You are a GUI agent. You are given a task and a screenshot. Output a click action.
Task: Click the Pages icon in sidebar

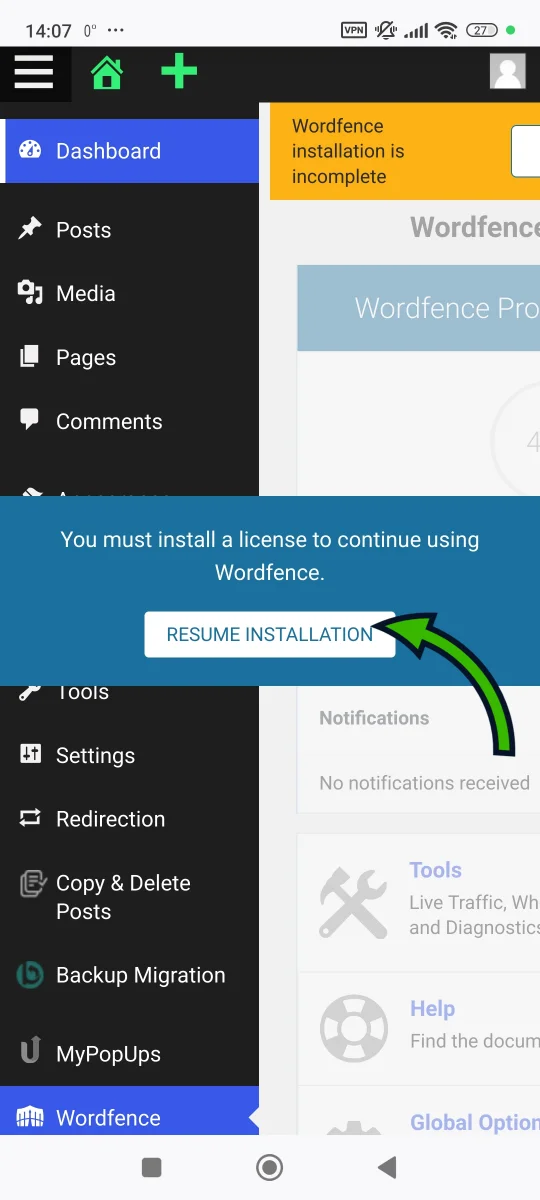30,357
